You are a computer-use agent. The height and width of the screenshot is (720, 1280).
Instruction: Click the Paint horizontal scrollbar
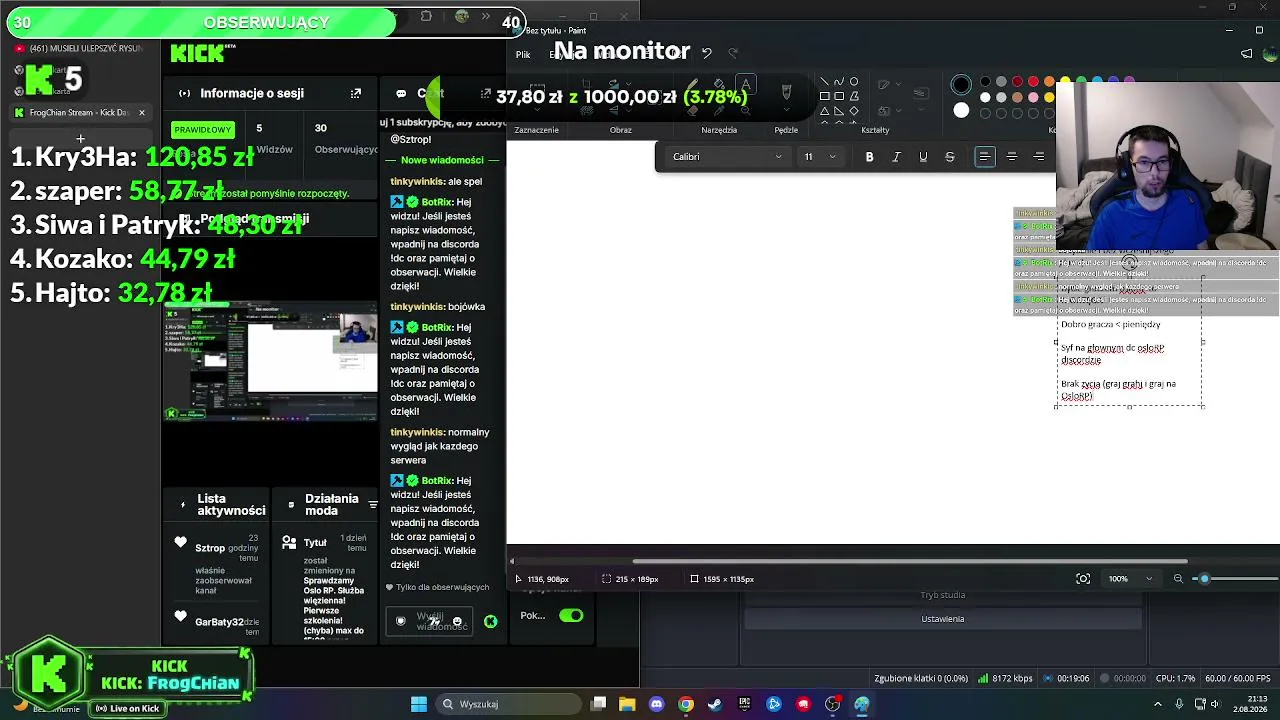pos(910,561)
